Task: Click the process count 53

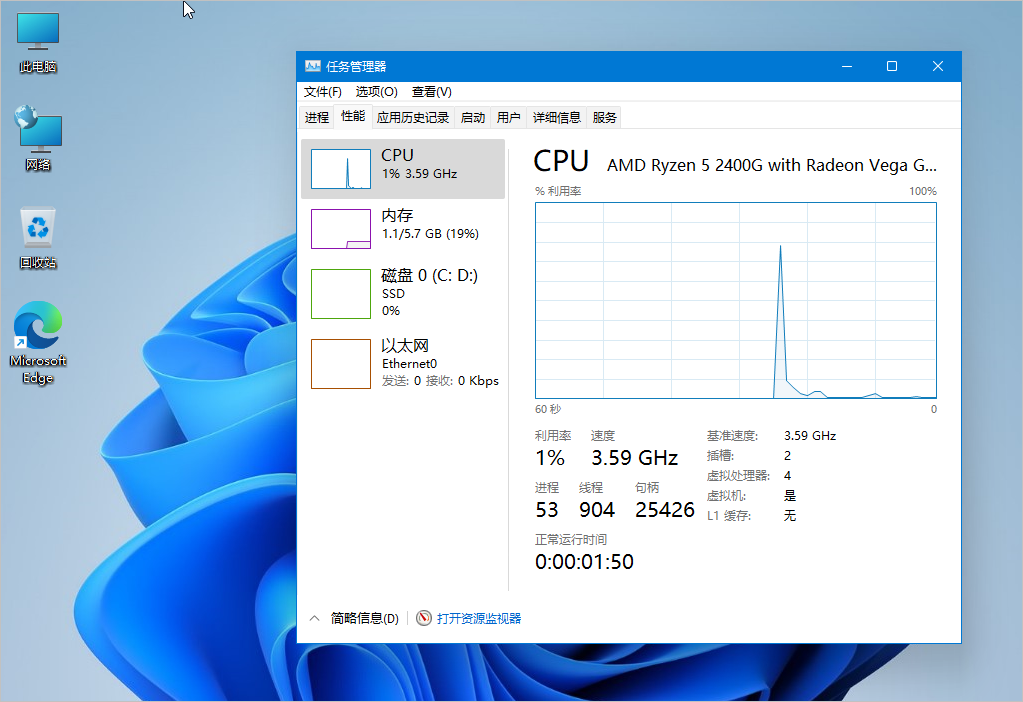Action: 547,510
